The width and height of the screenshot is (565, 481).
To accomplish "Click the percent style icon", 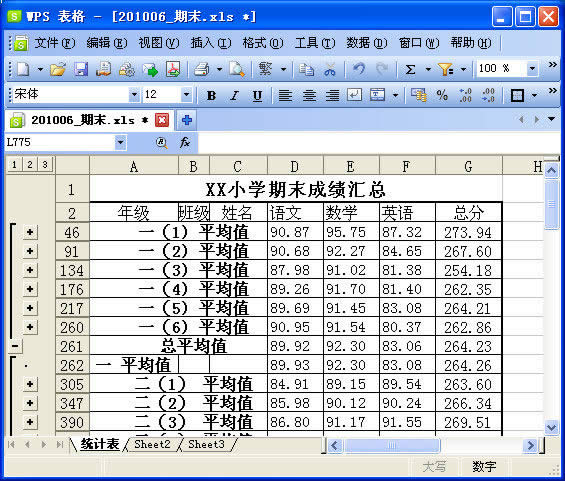I will [x=442, y=95].
